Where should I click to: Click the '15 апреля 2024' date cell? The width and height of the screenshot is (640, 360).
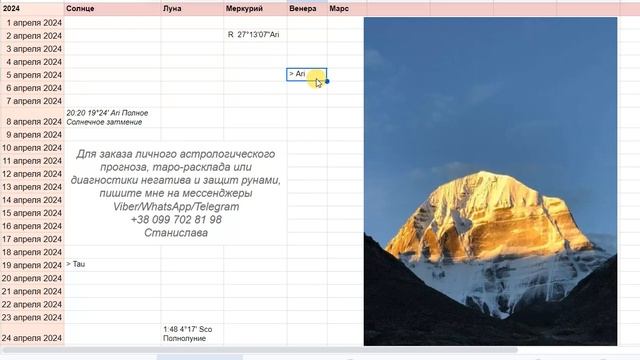pos(32,213)
